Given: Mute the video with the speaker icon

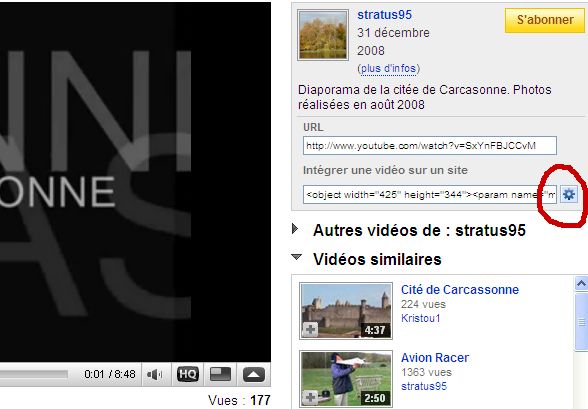Looking at the screenshot, I should click(155, 374).
